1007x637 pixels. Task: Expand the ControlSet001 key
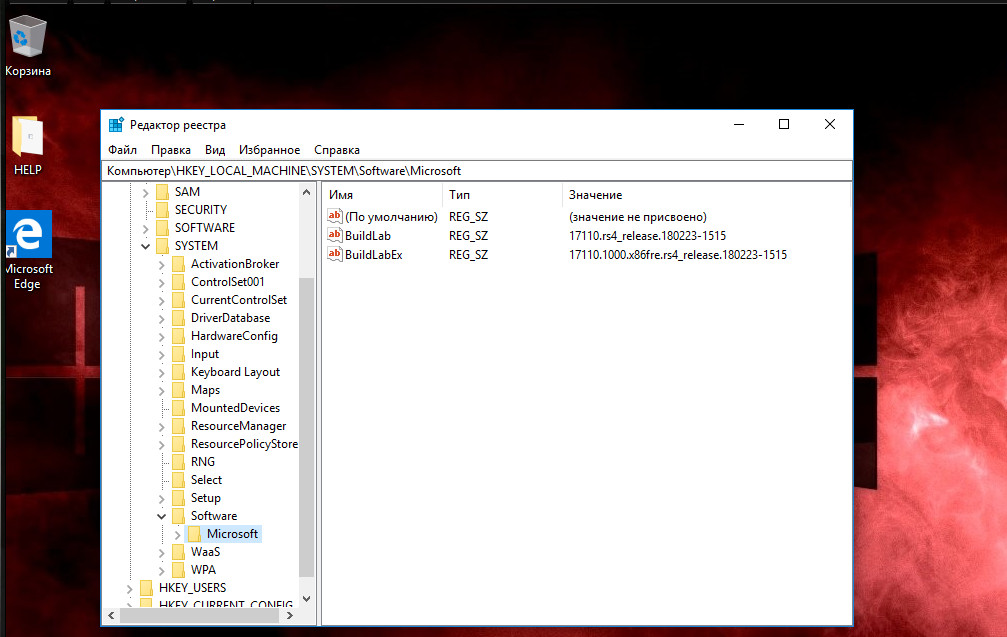[x=161, y=283]
